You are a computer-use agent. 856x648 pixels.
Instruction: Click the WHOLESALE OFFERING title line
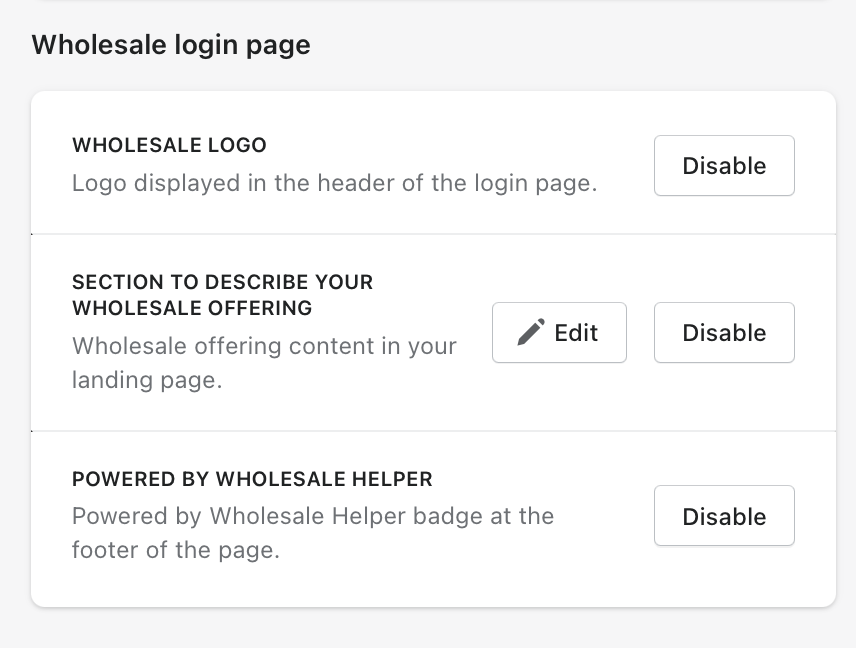coord(192,308)
